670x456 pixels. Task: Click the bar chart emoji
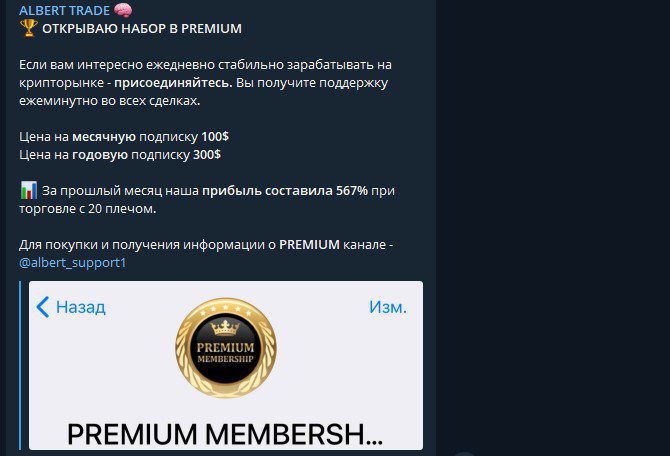[29, 190]
